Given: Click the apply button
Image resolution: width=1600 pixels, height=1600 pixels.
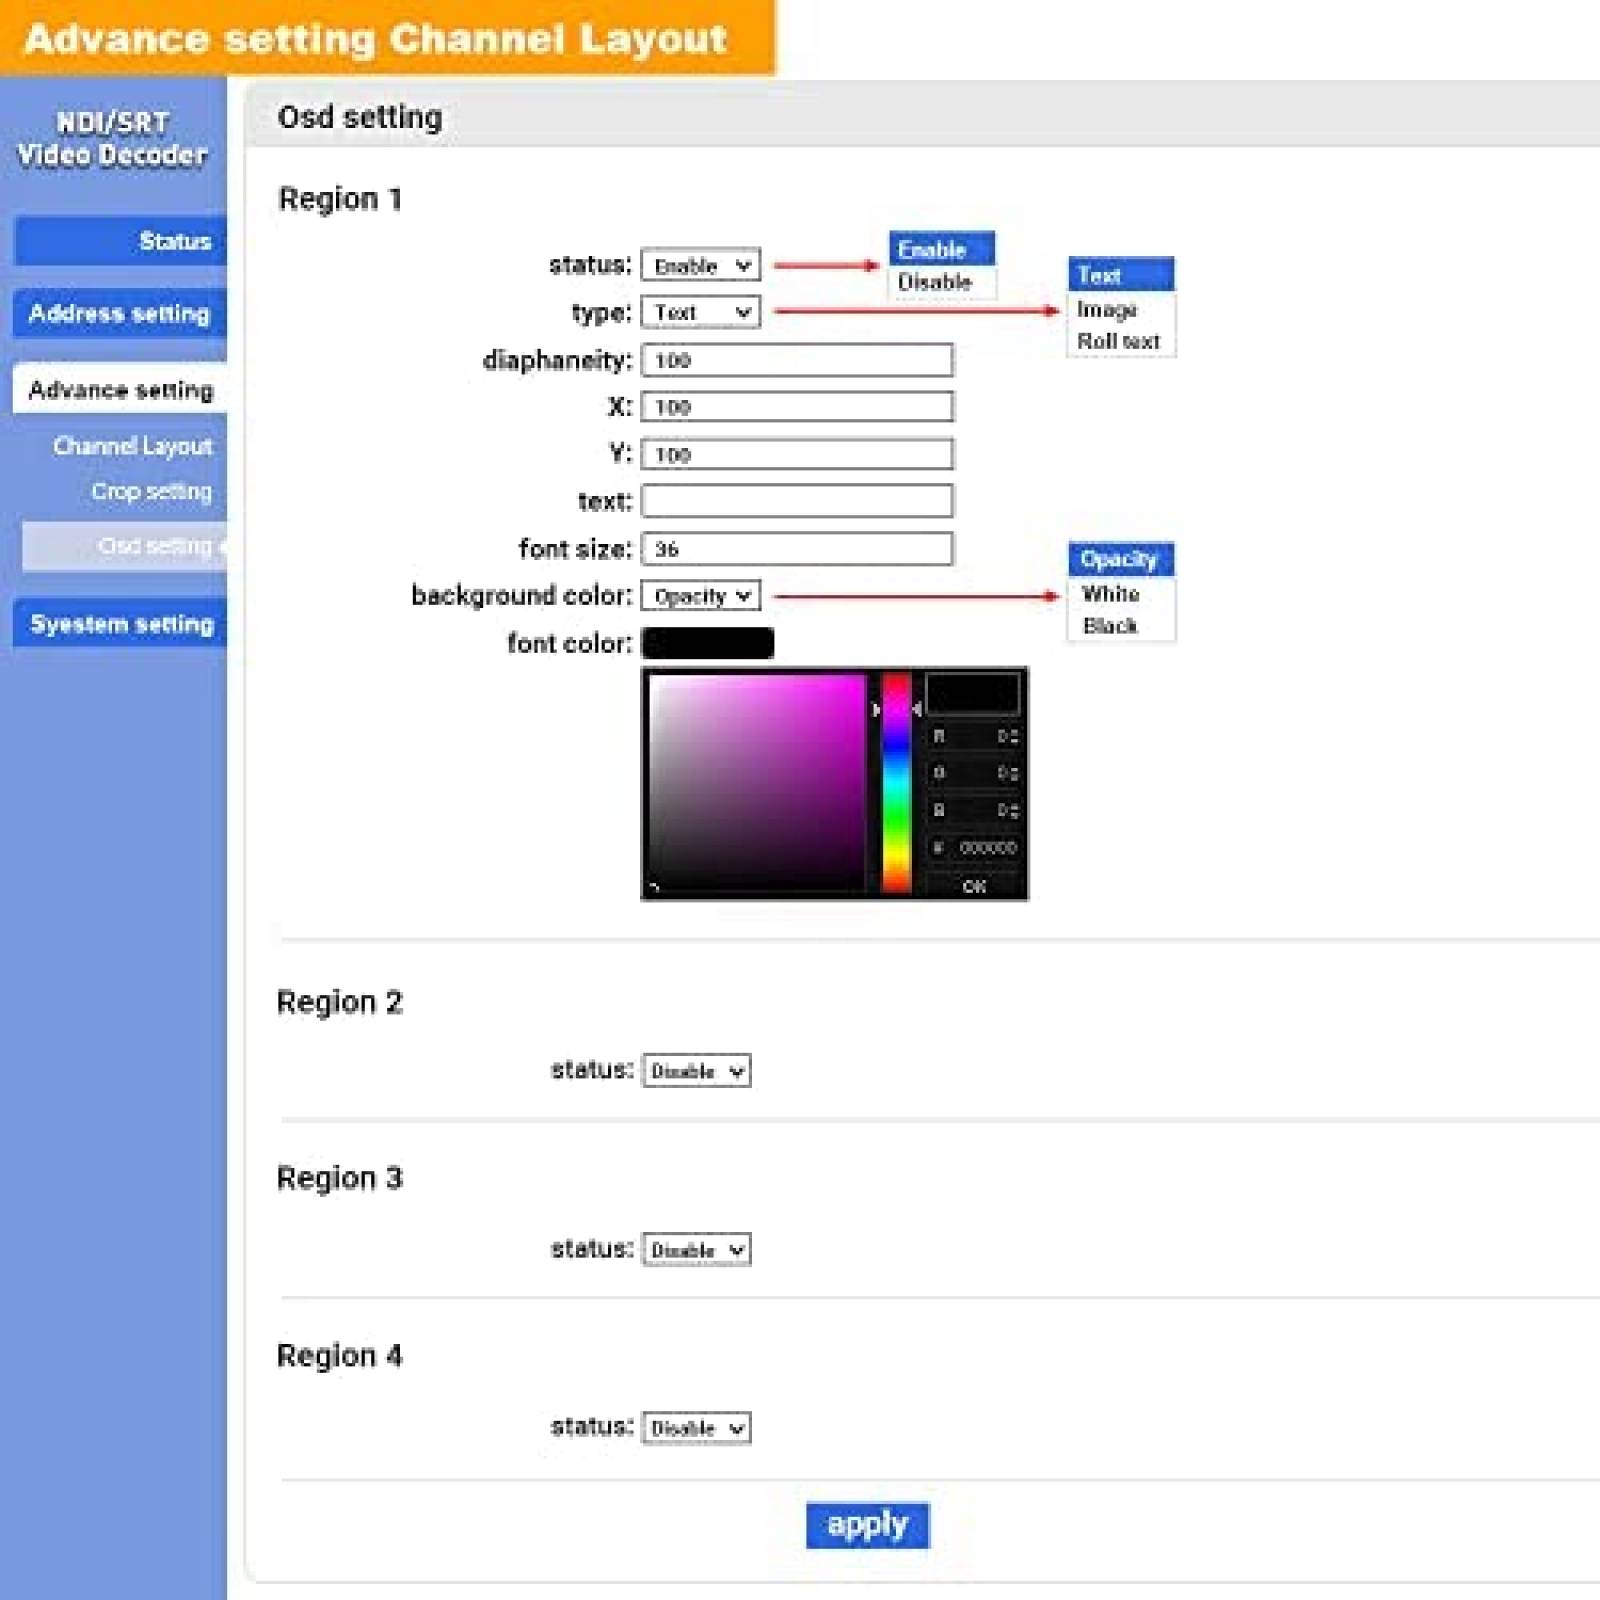Looking at the screenshot, I should click(868, 1524).
